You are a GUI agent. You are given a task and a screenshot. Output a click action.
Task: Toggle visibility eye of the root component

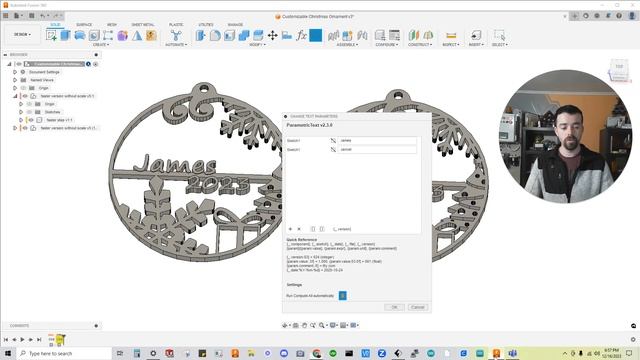point(19,64)
